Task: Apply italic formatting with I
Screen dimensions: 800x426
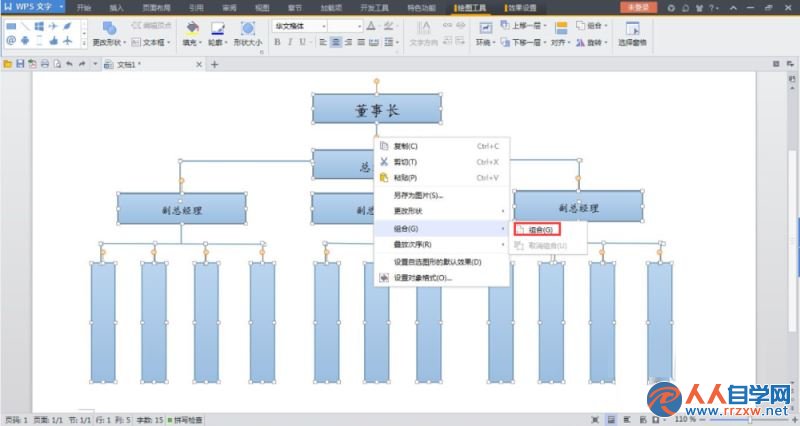Action: pyautogui.click(x=290, y=42)
